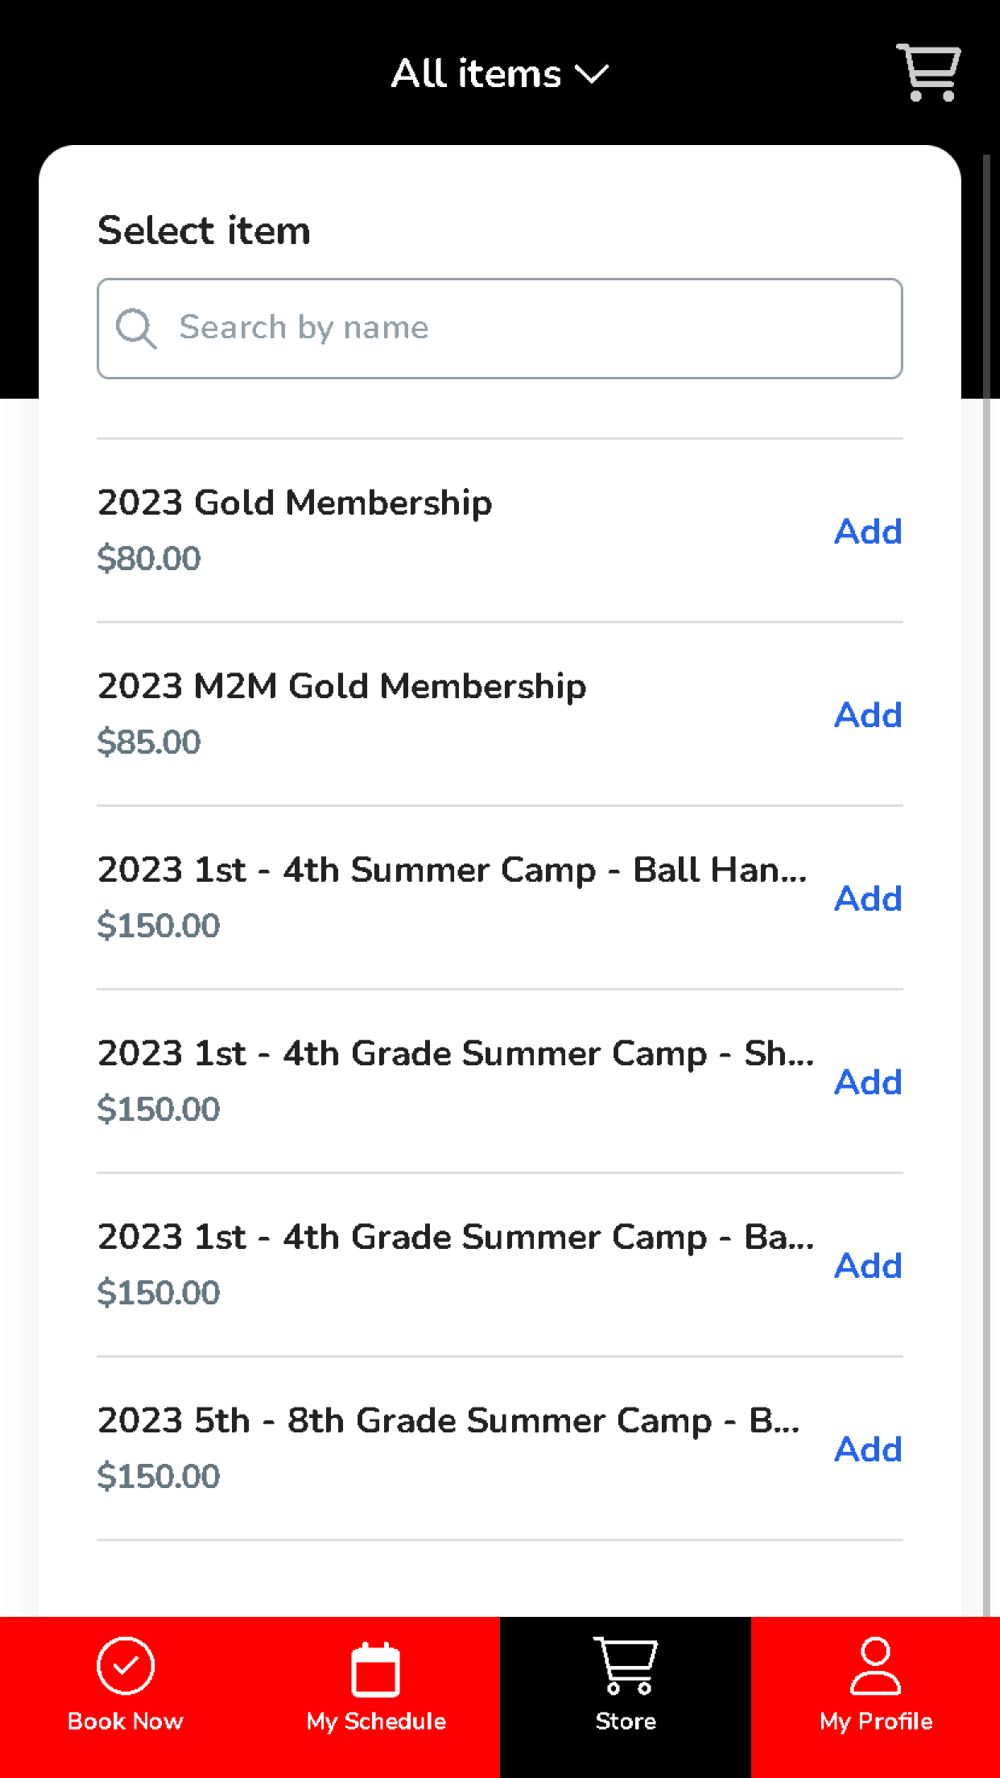
Task: Select the 2023 Gold Membership title
Action: click(294, 503)
